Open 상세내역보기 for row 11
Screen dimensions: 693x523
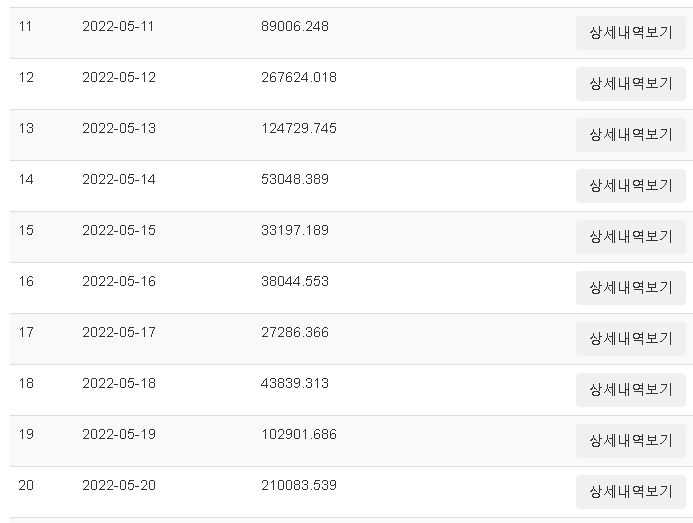click(631, 33)
